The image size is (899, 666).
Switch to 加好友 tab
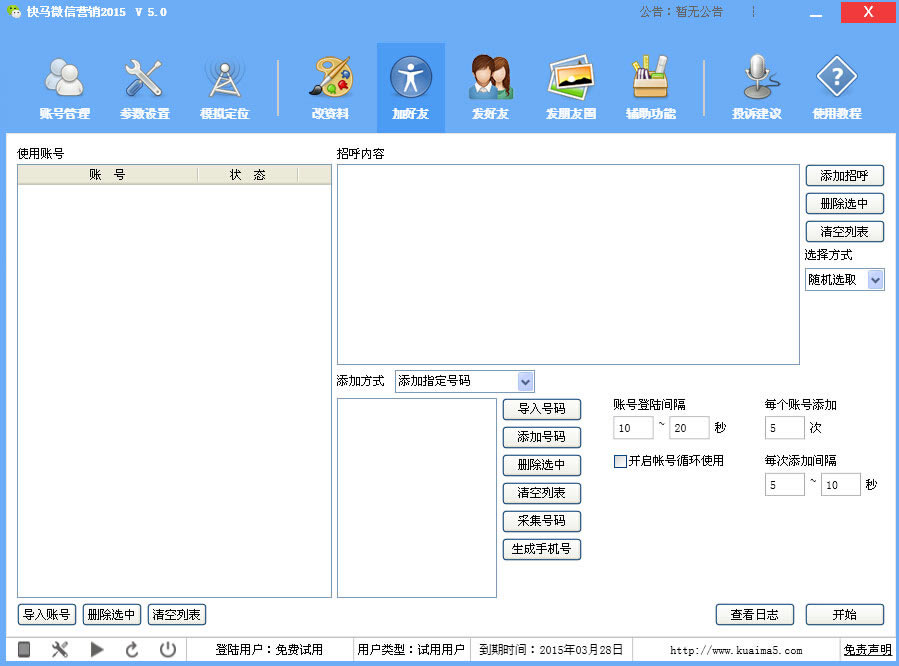click(x=410, y=88)
